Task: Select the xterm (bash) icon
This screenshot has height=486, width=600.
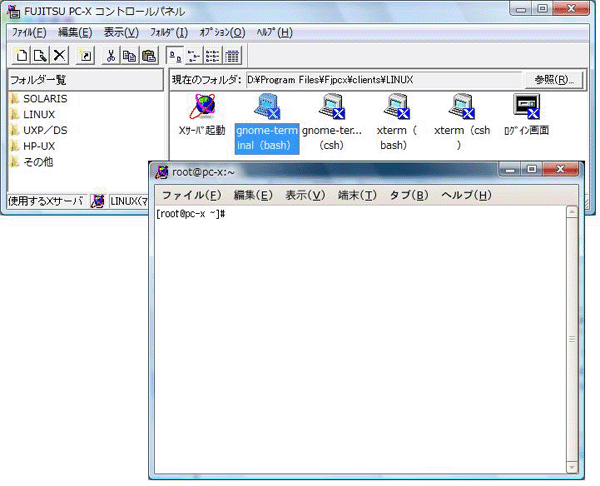Action: pyautogui.click(x=396, y=122)
